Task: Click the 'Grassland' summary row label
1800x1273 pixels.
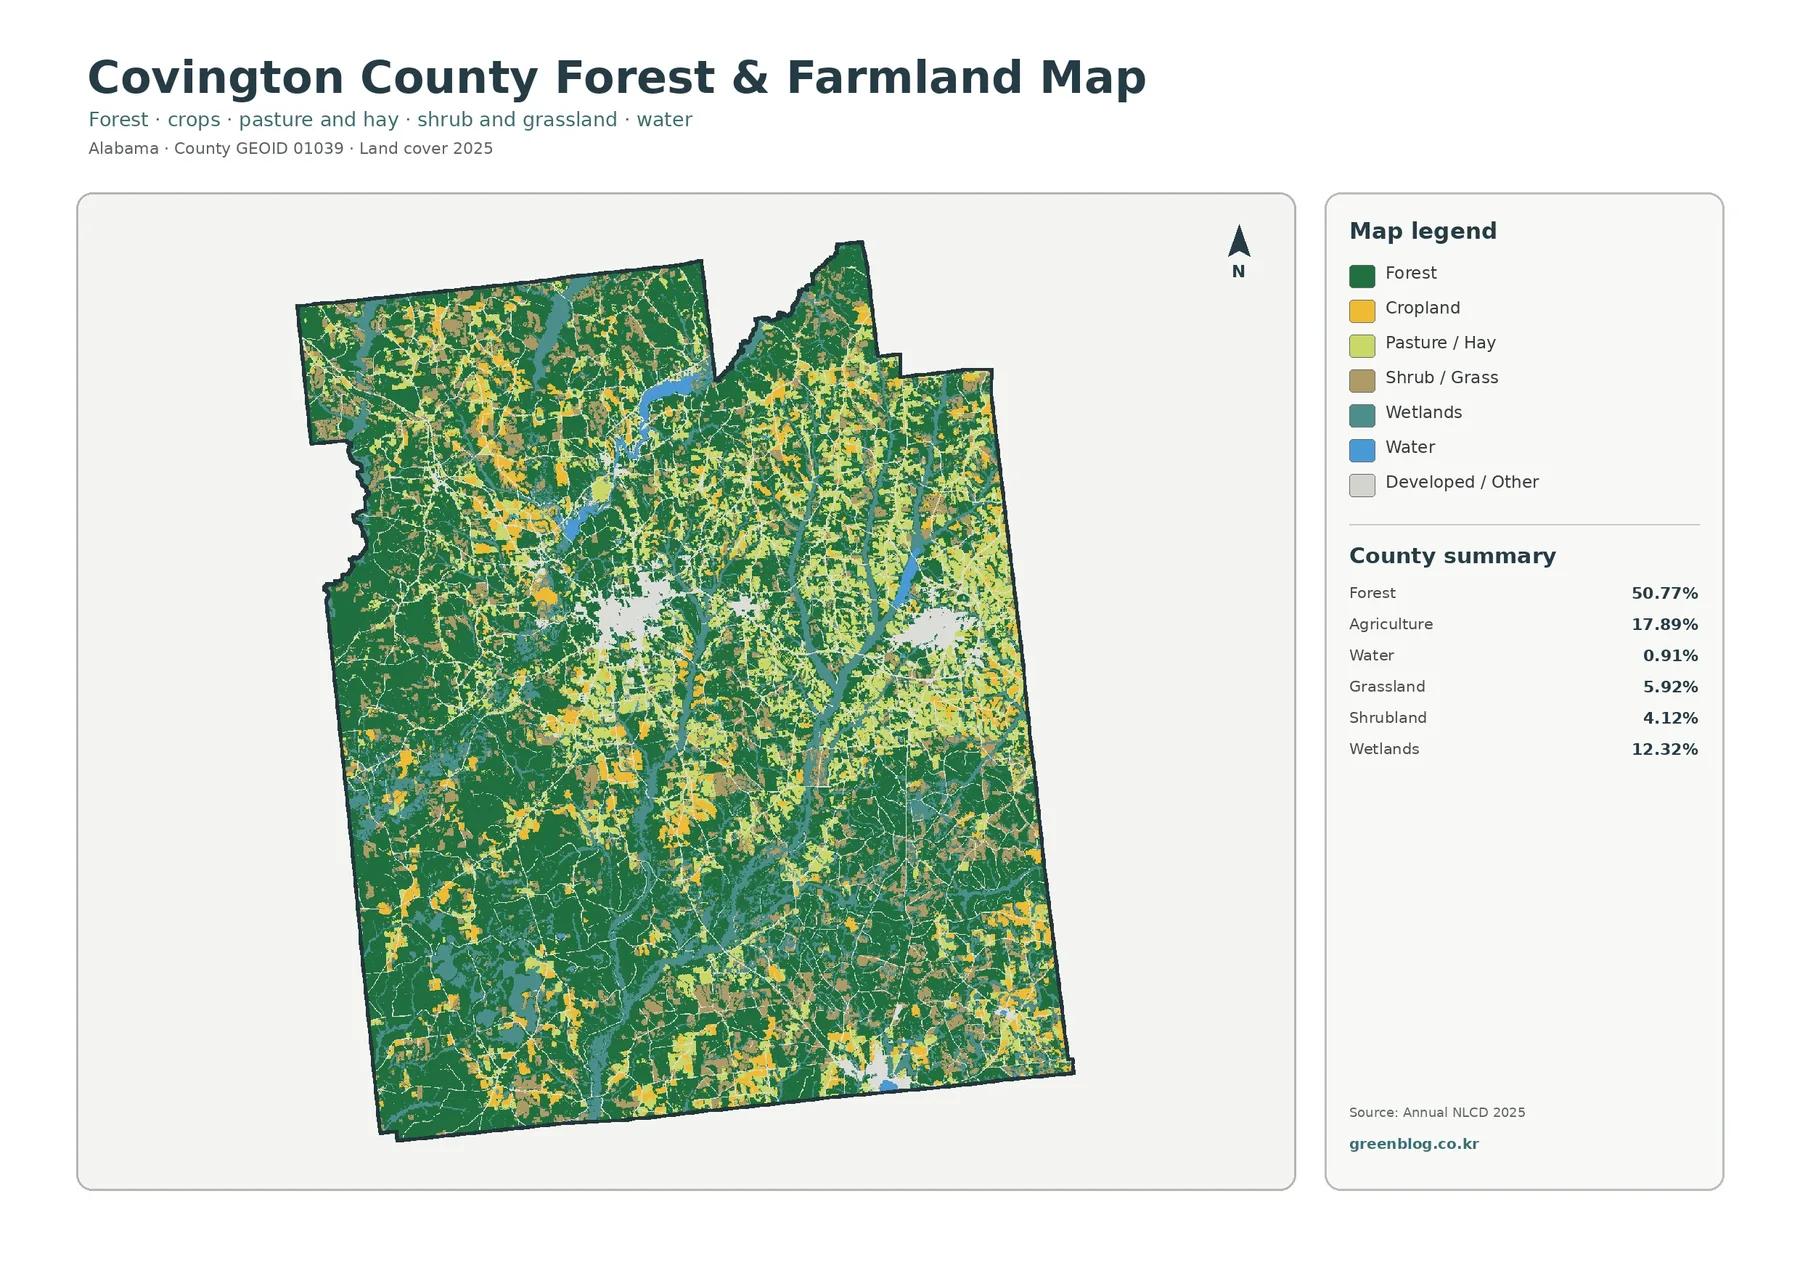Action: click(x=1387, y=687)
